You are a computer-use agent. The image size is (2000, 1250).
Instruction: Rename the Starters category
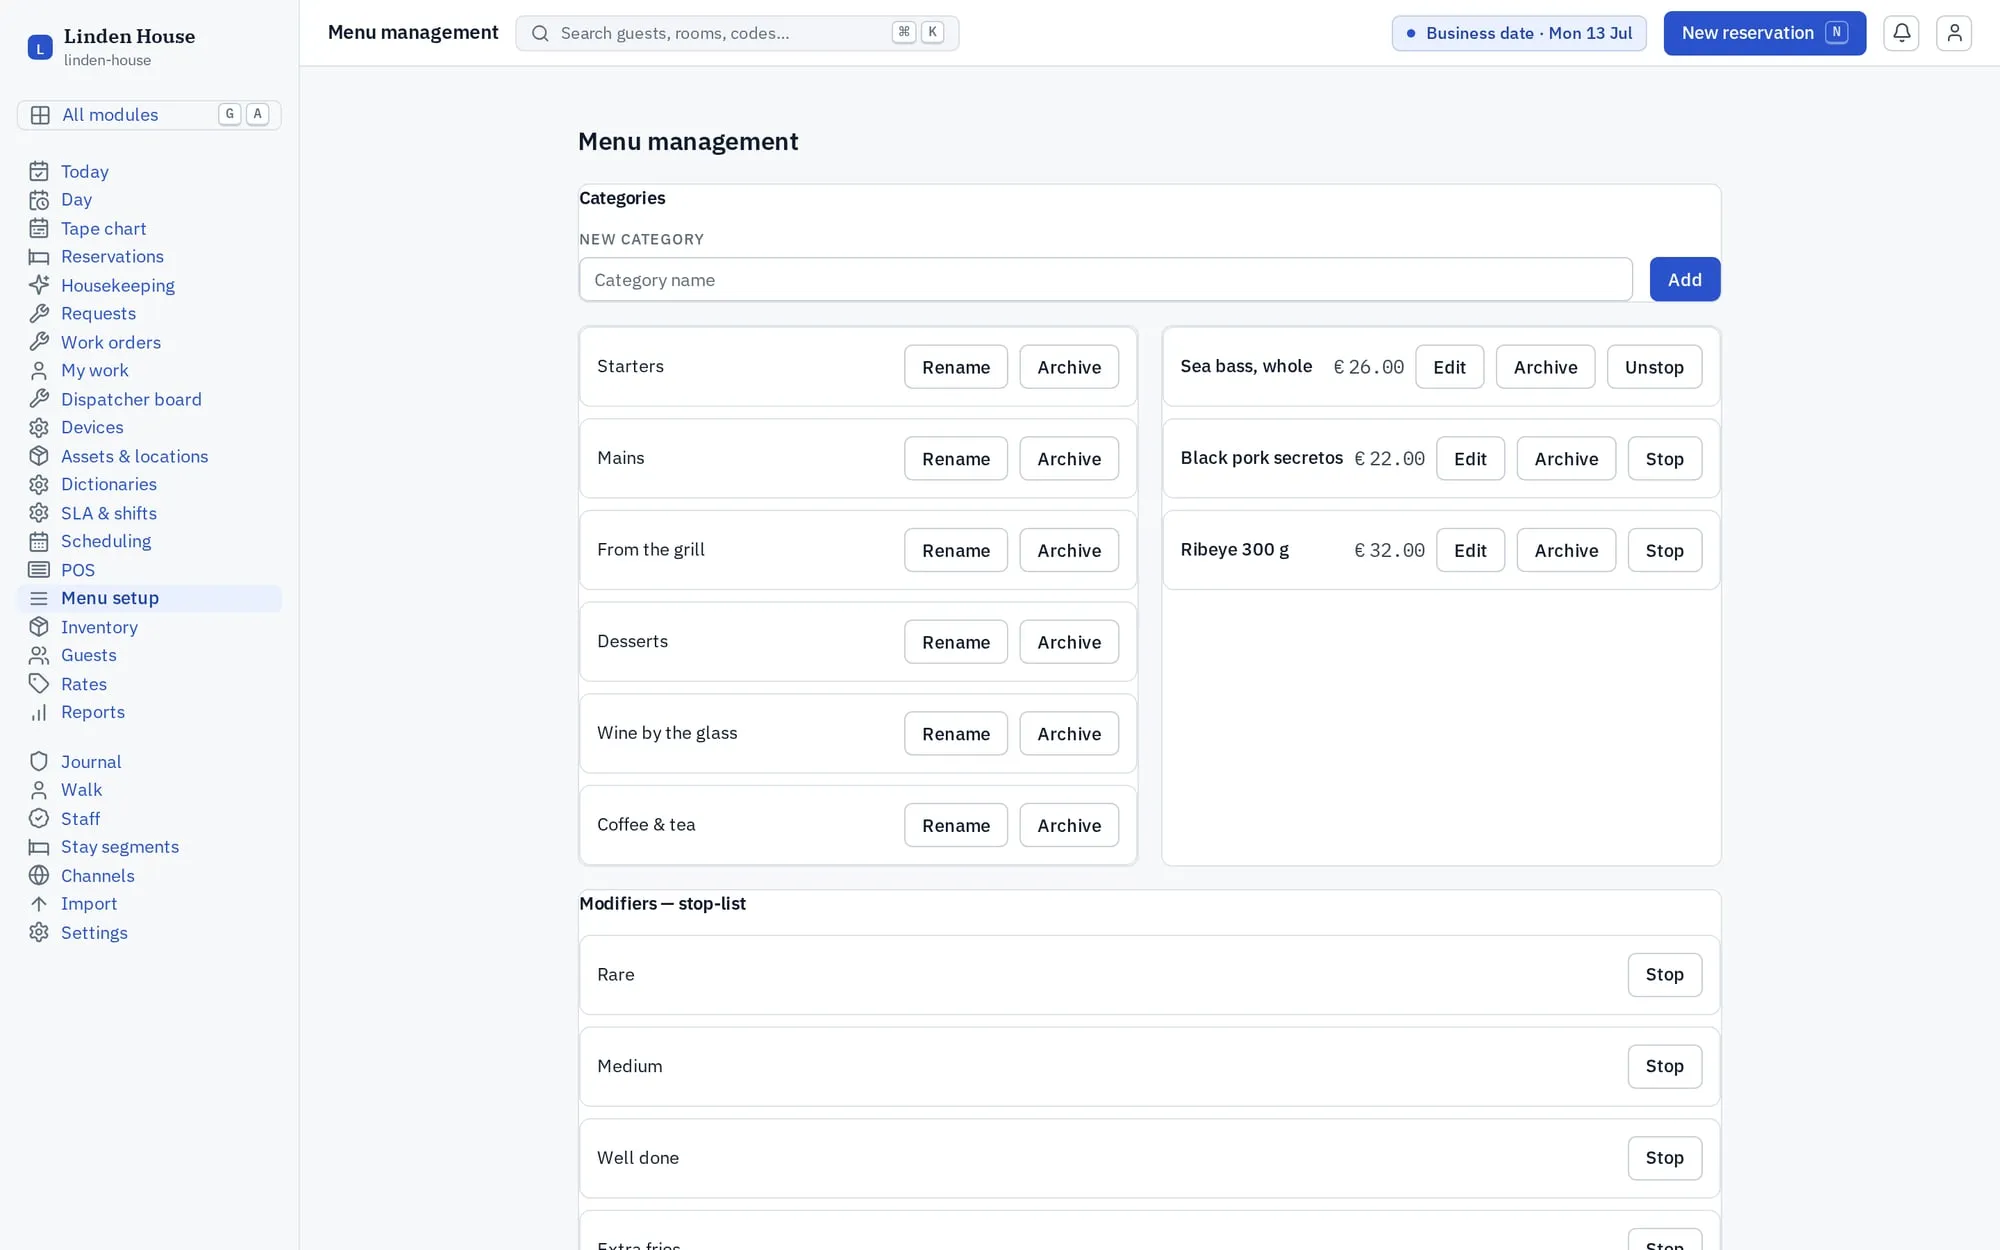pyautogui.click(x=956, y=367)
